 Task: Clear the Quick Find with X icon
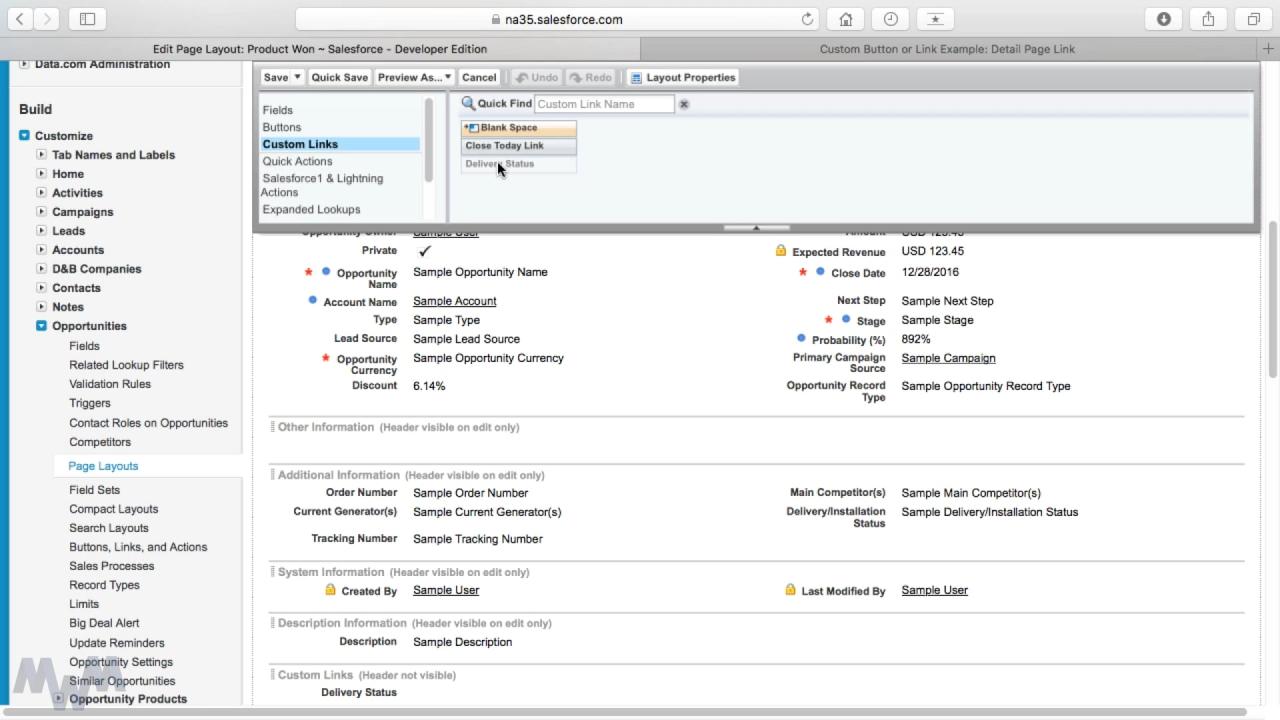pos(684,104)
